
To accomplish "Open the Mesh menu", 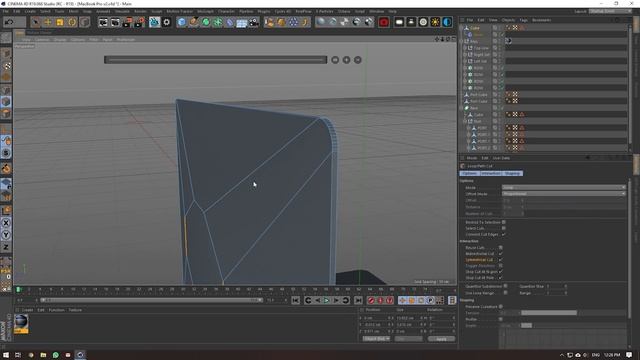I will click(73, 11).
